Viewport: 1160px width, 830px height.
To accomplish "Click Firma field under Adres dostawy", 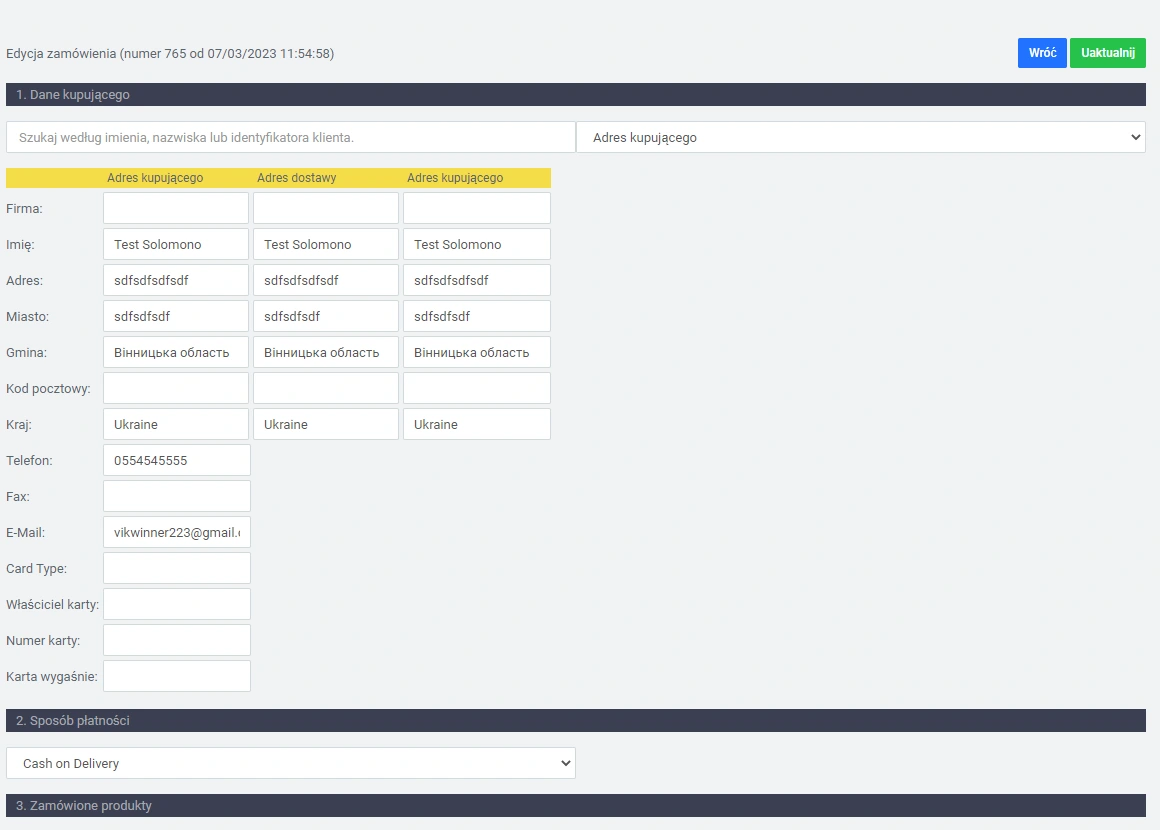I will pyautogui.click(x=325, y=208).
